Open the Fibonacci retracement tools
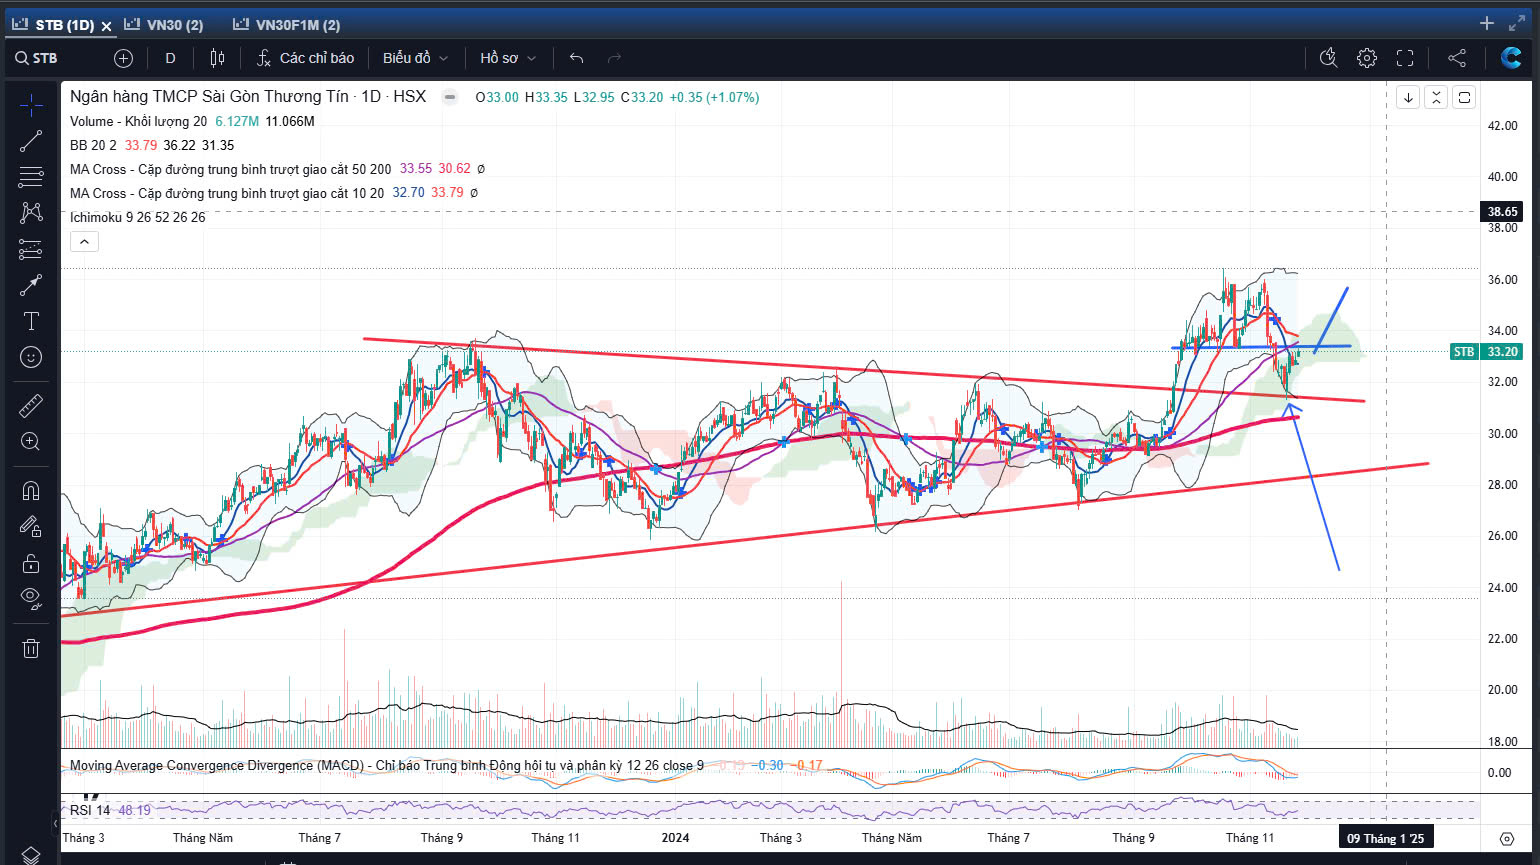Image resolution: width=1540 pixels, height=865 pixels. tap(31, 177)
